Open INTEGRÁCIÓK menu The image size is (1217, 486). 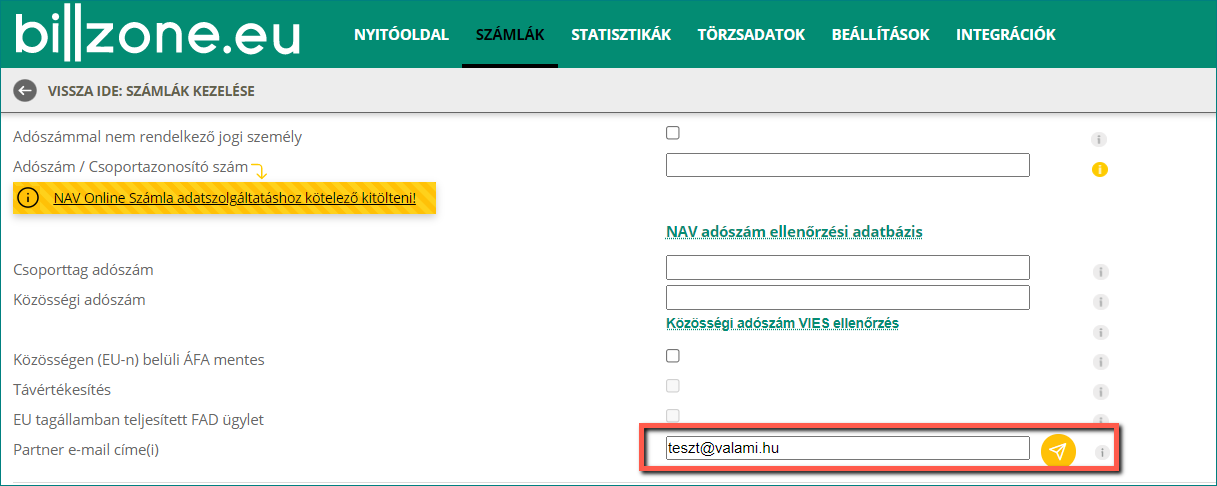tap(1006, 35)
